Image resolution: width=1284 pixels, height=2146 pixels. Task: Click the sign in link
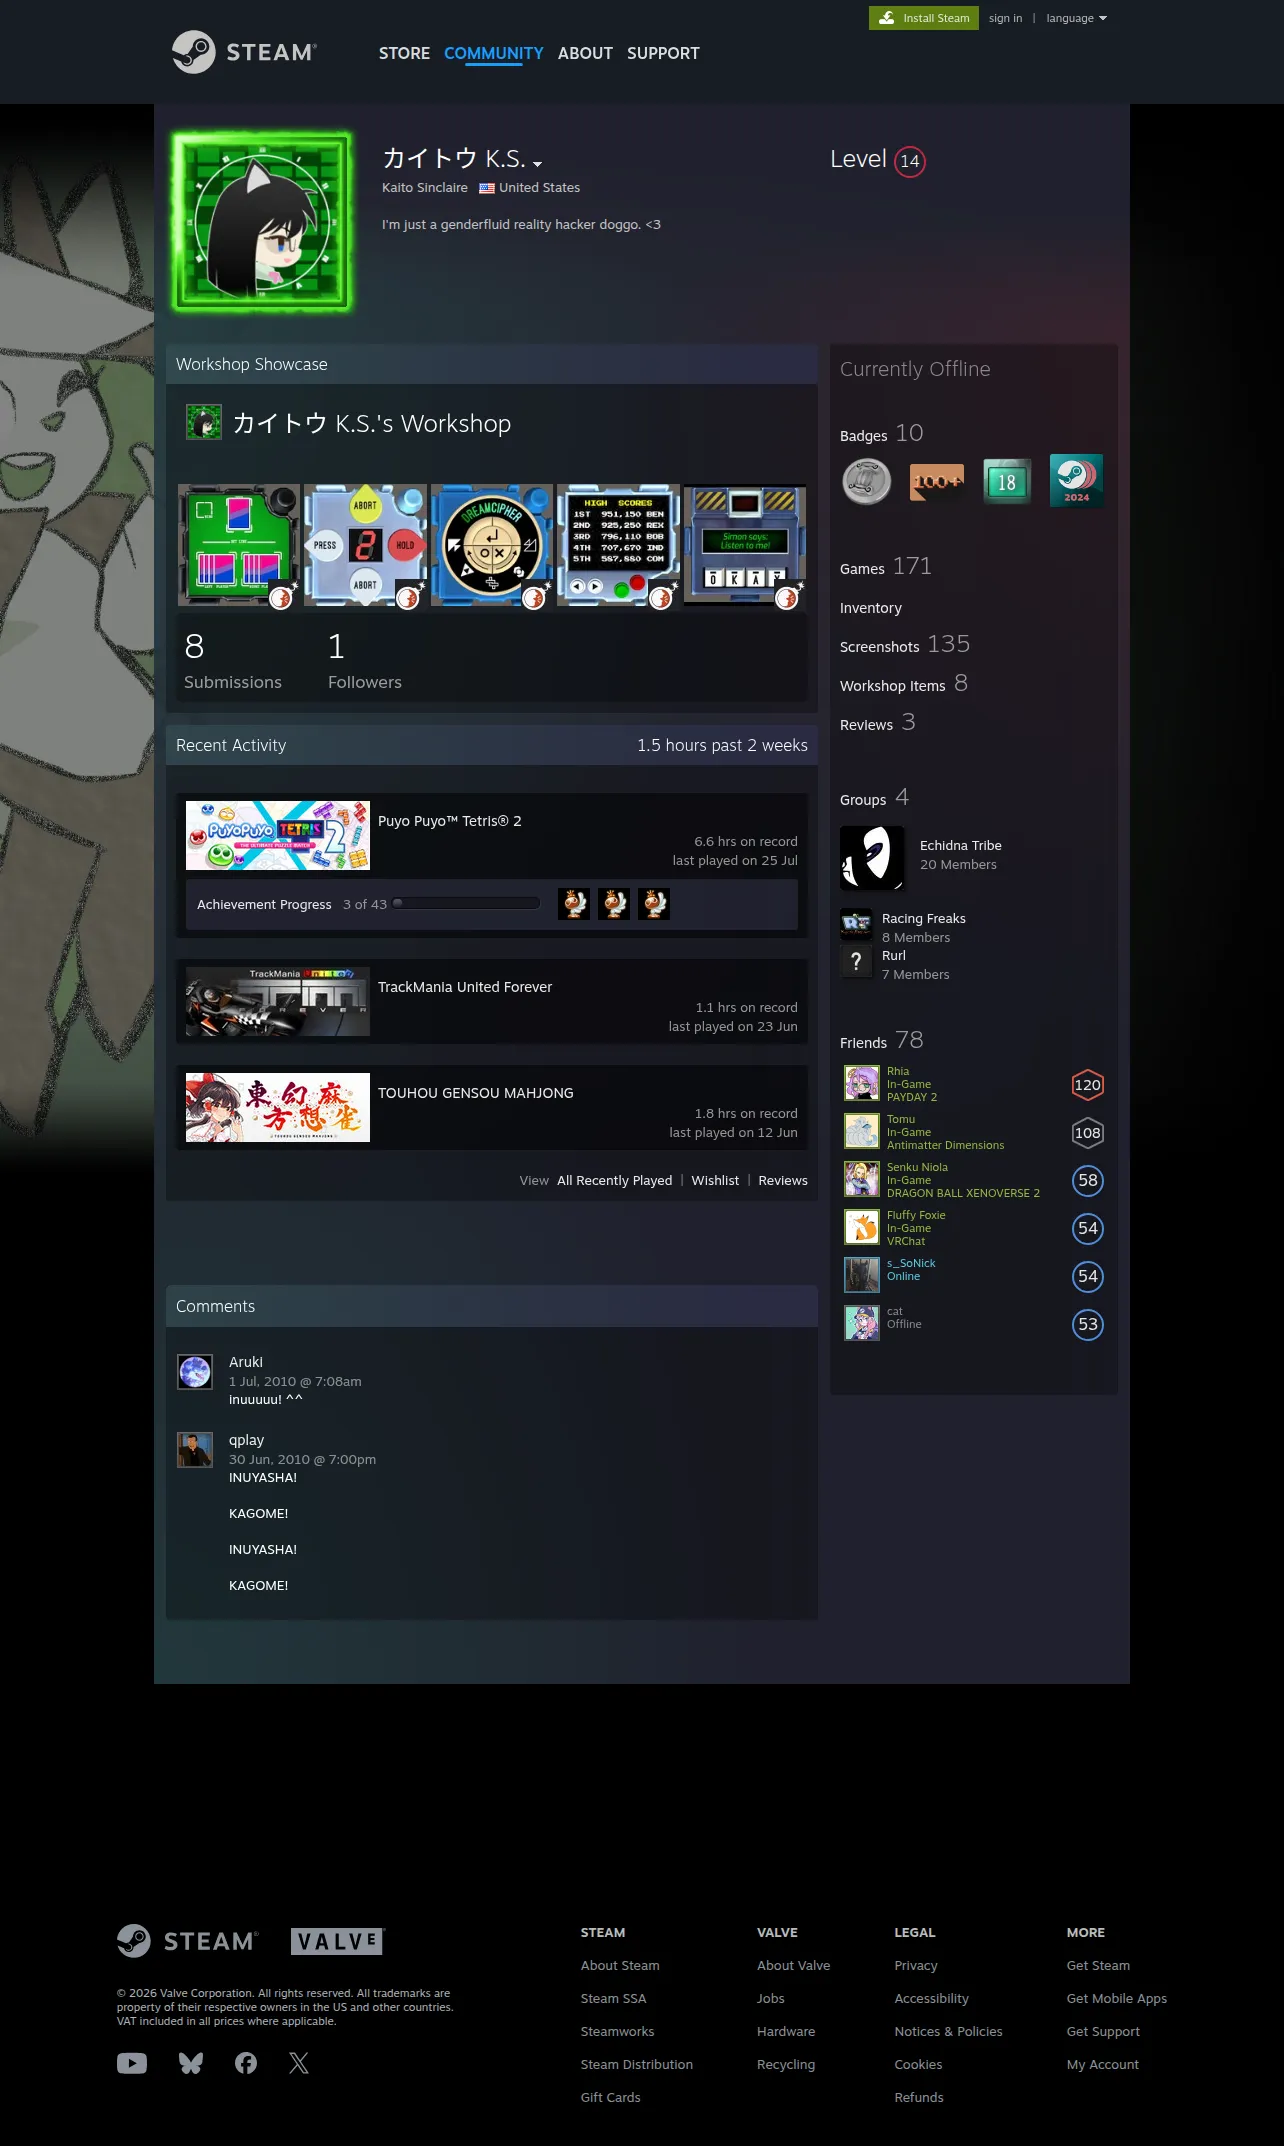point(1005,18)
